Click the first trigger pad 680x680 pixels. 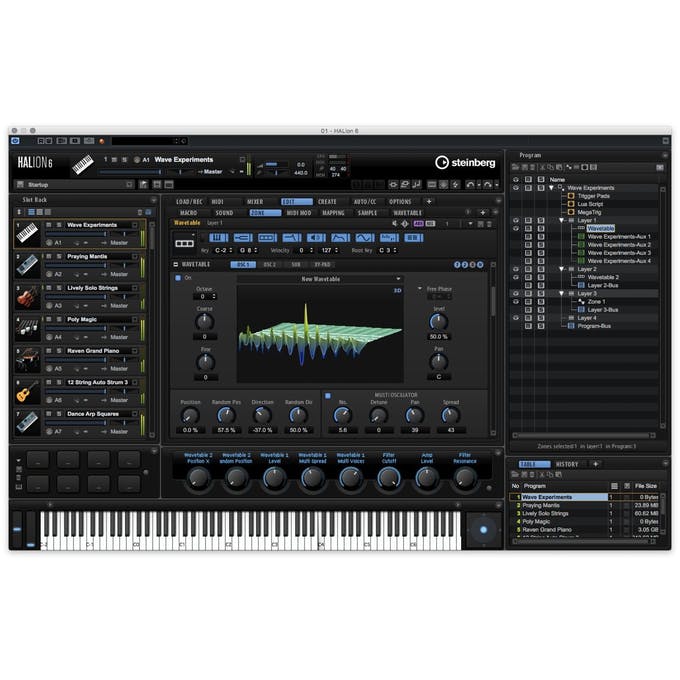tap(38, 459)
